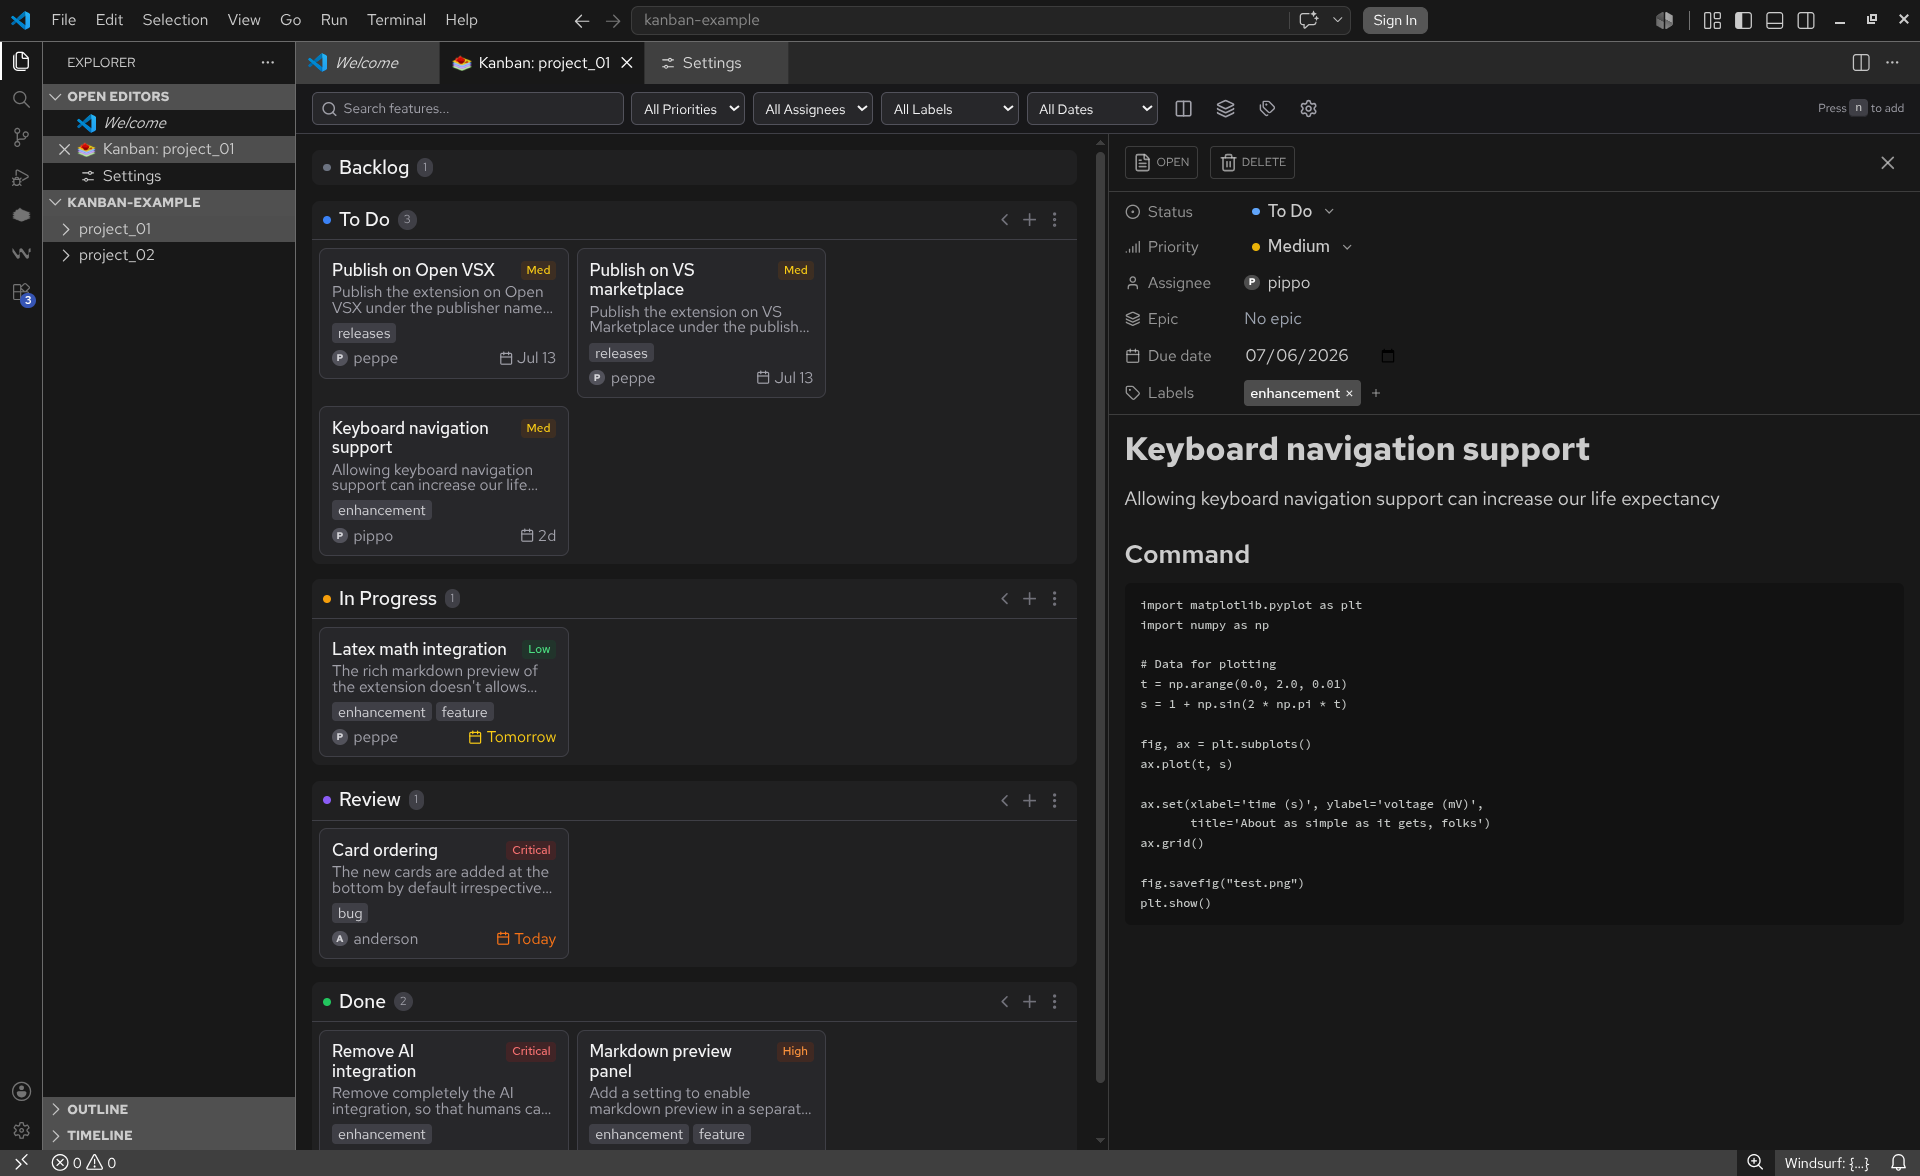
Task: Collapse the To Do column
Action: pyautogui.click(x=1004, y=220)
